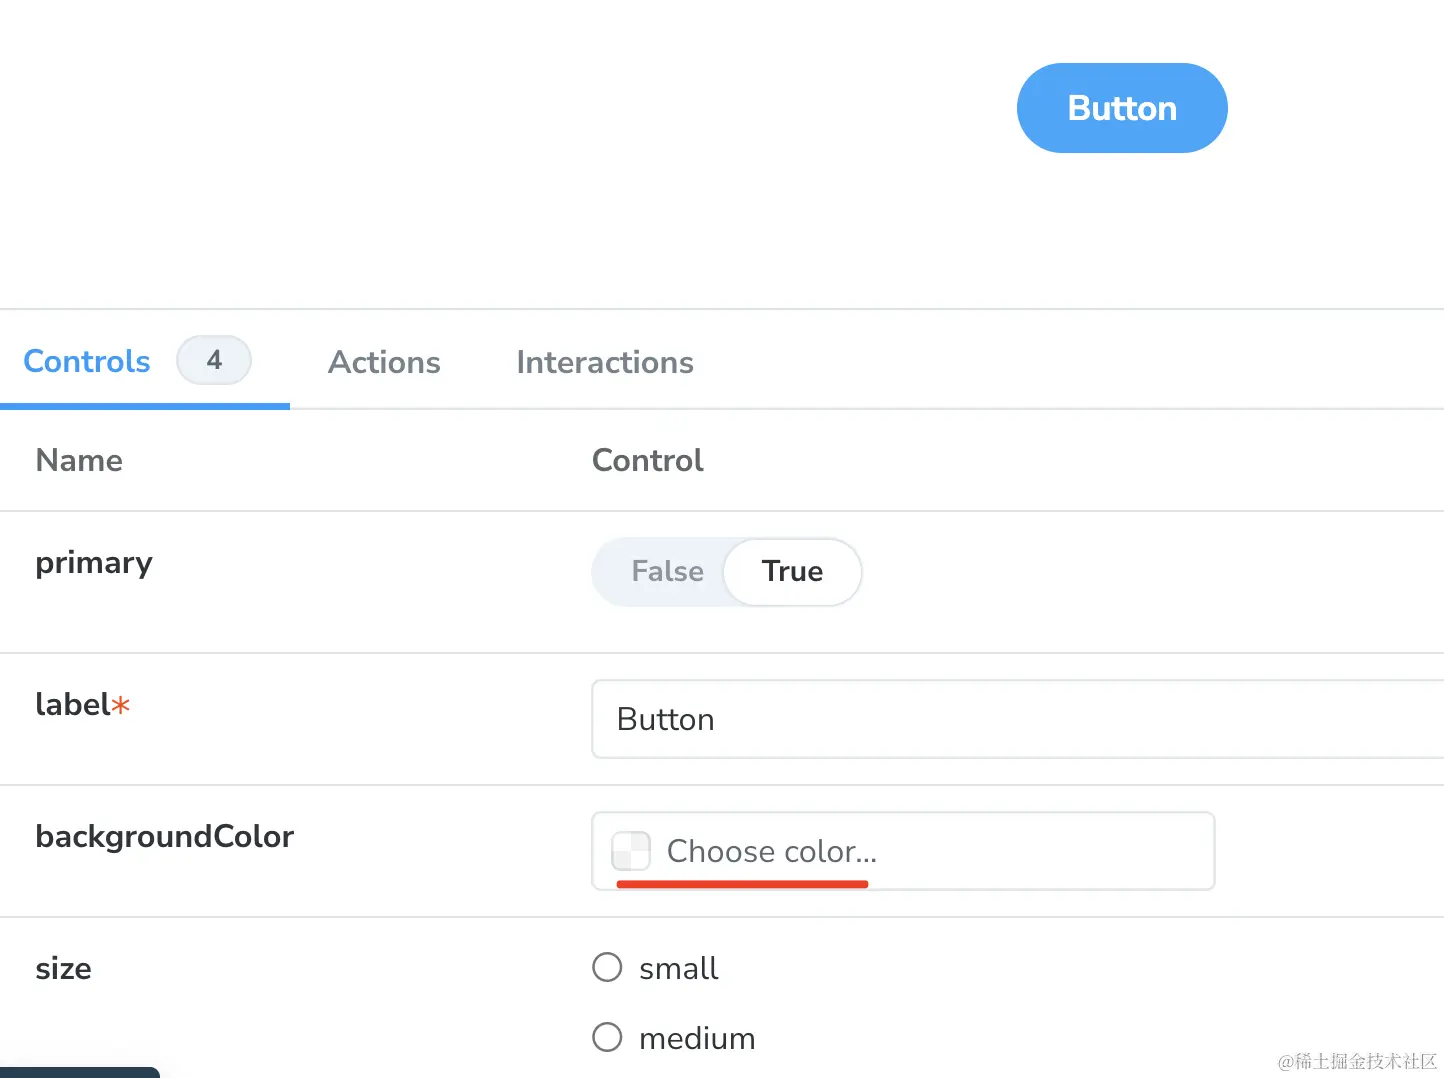Open the Actions tab
The height and width of the screenshot is (1078, 1444).
point(384,362)
